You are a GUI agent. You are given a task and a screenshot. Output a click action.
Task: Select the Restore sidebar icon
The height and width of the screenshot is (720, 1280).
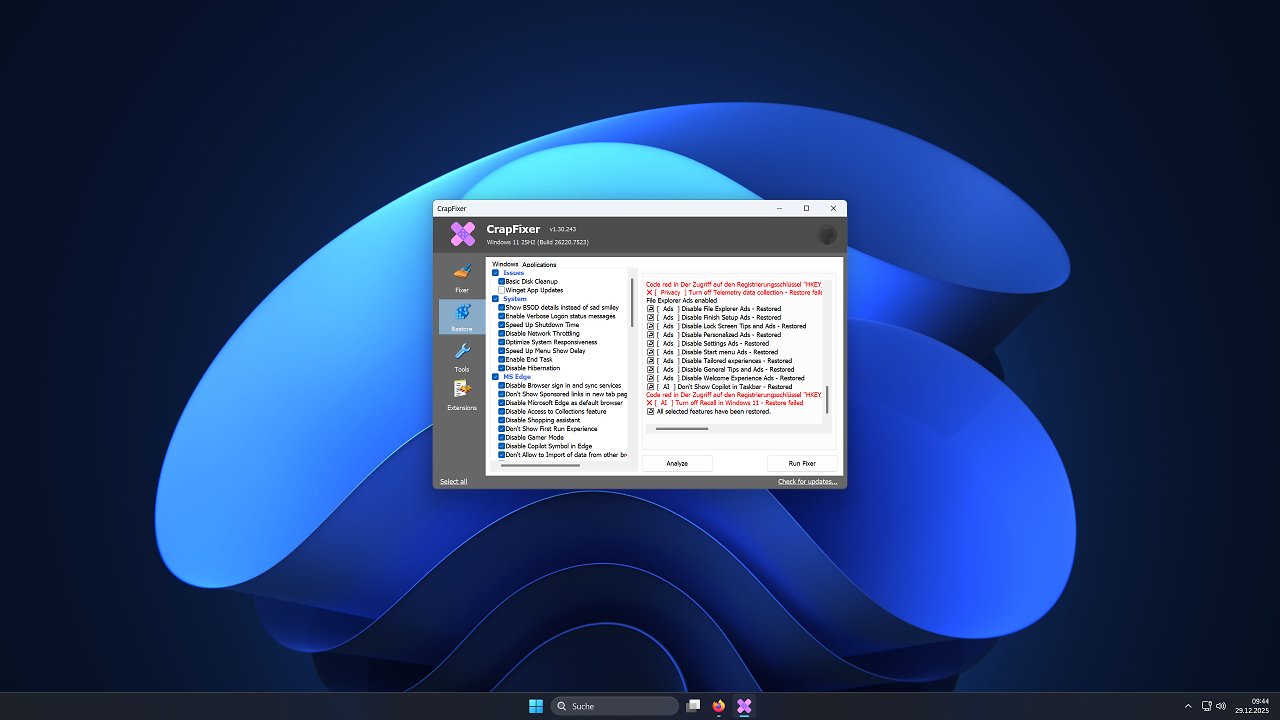[462, 317]
